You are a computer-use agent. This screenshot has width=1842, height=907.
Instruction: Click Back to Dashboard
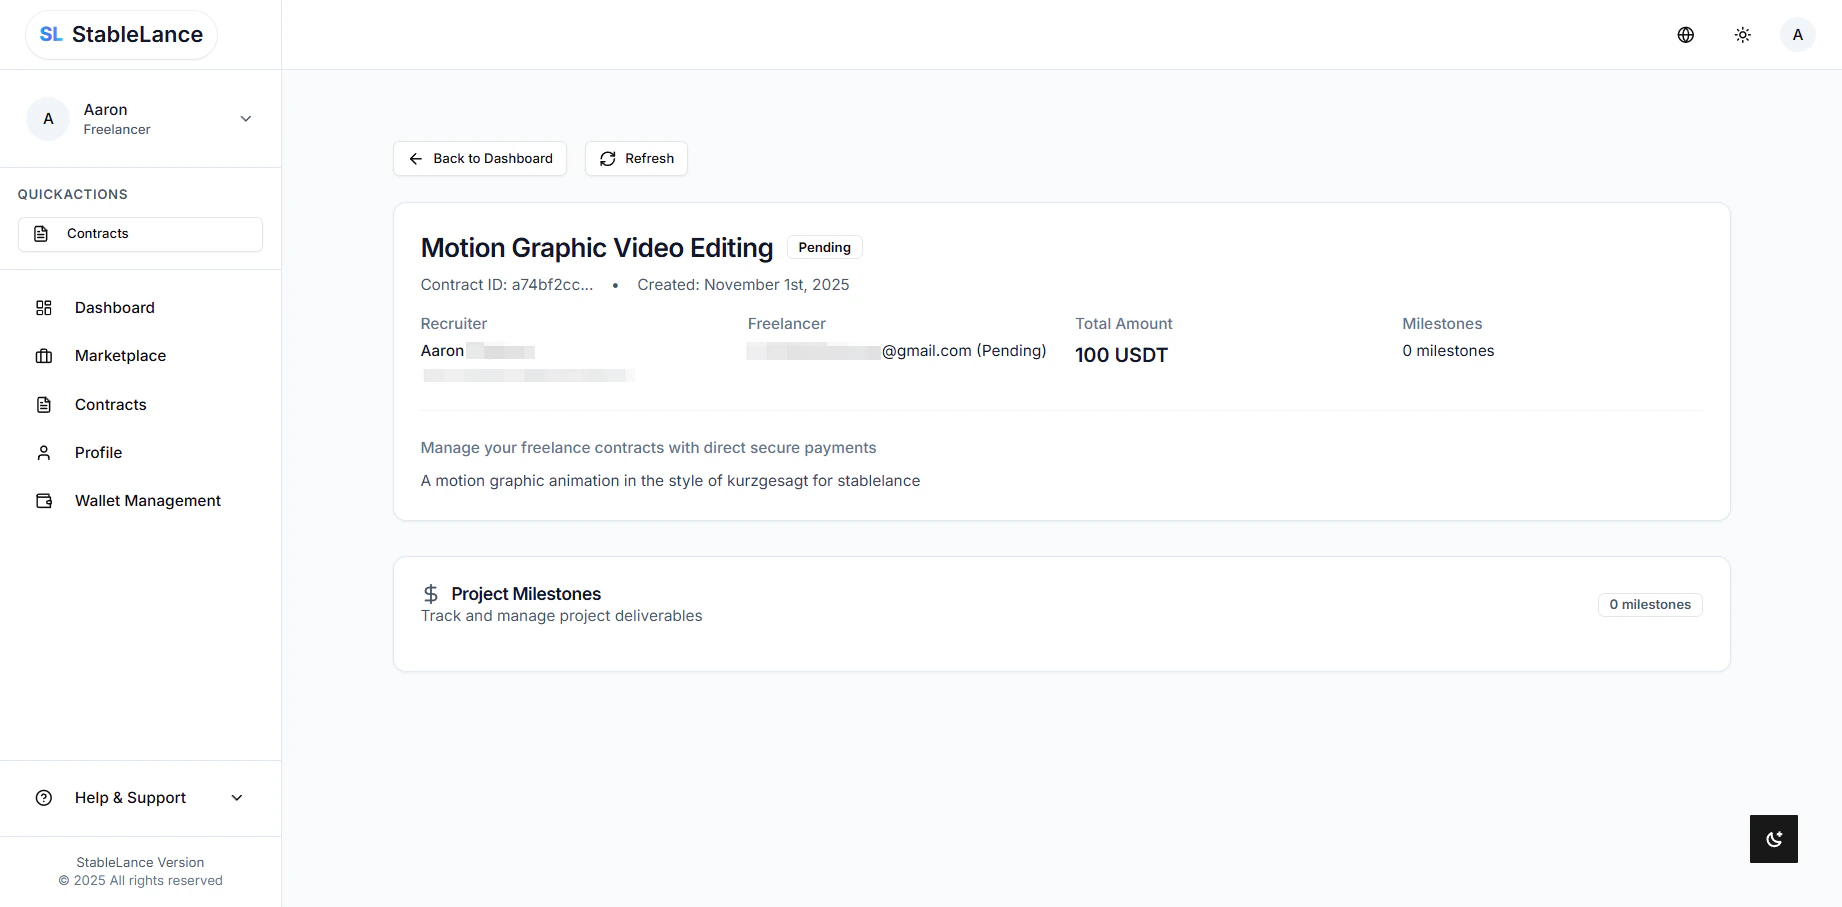pos(479,158)
